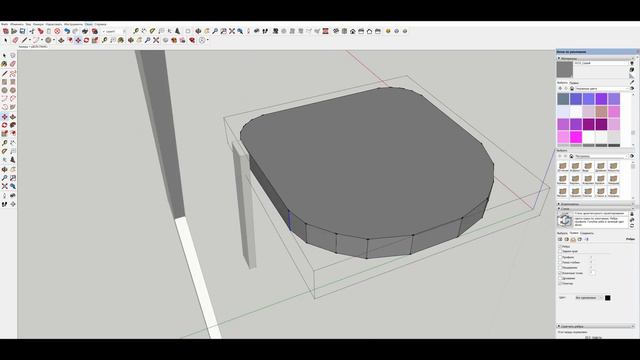Open the Инструменты menu
The width and height of the screenshot is (640, 360).
[x=73, y=24]
